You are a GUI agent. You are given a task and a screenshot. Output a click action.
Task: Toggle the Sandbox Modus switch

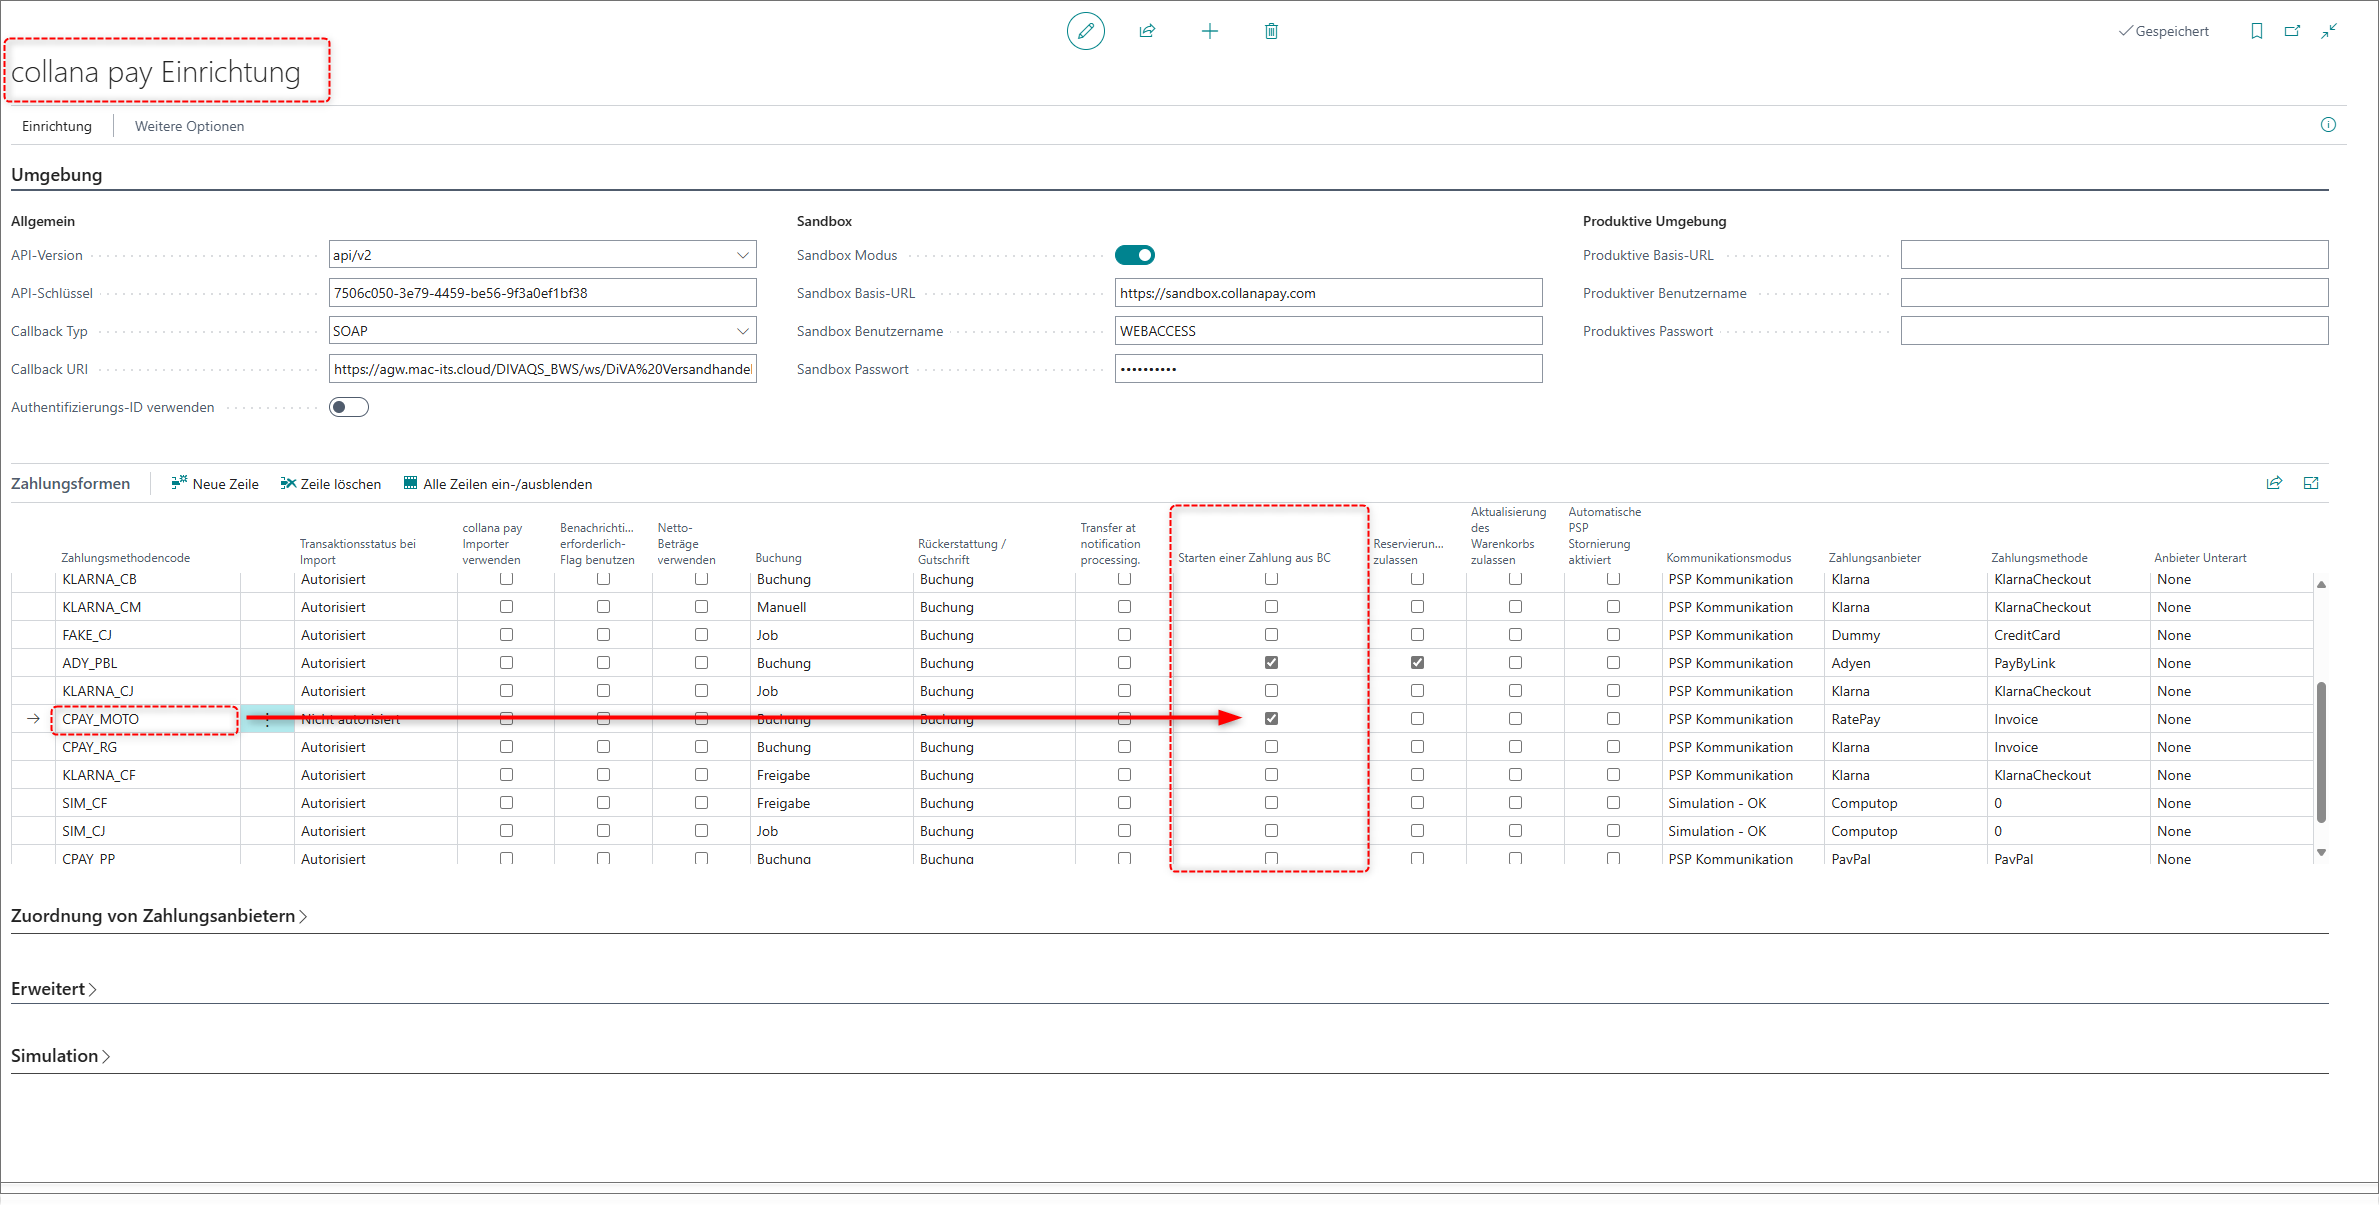pos(1135,255)
